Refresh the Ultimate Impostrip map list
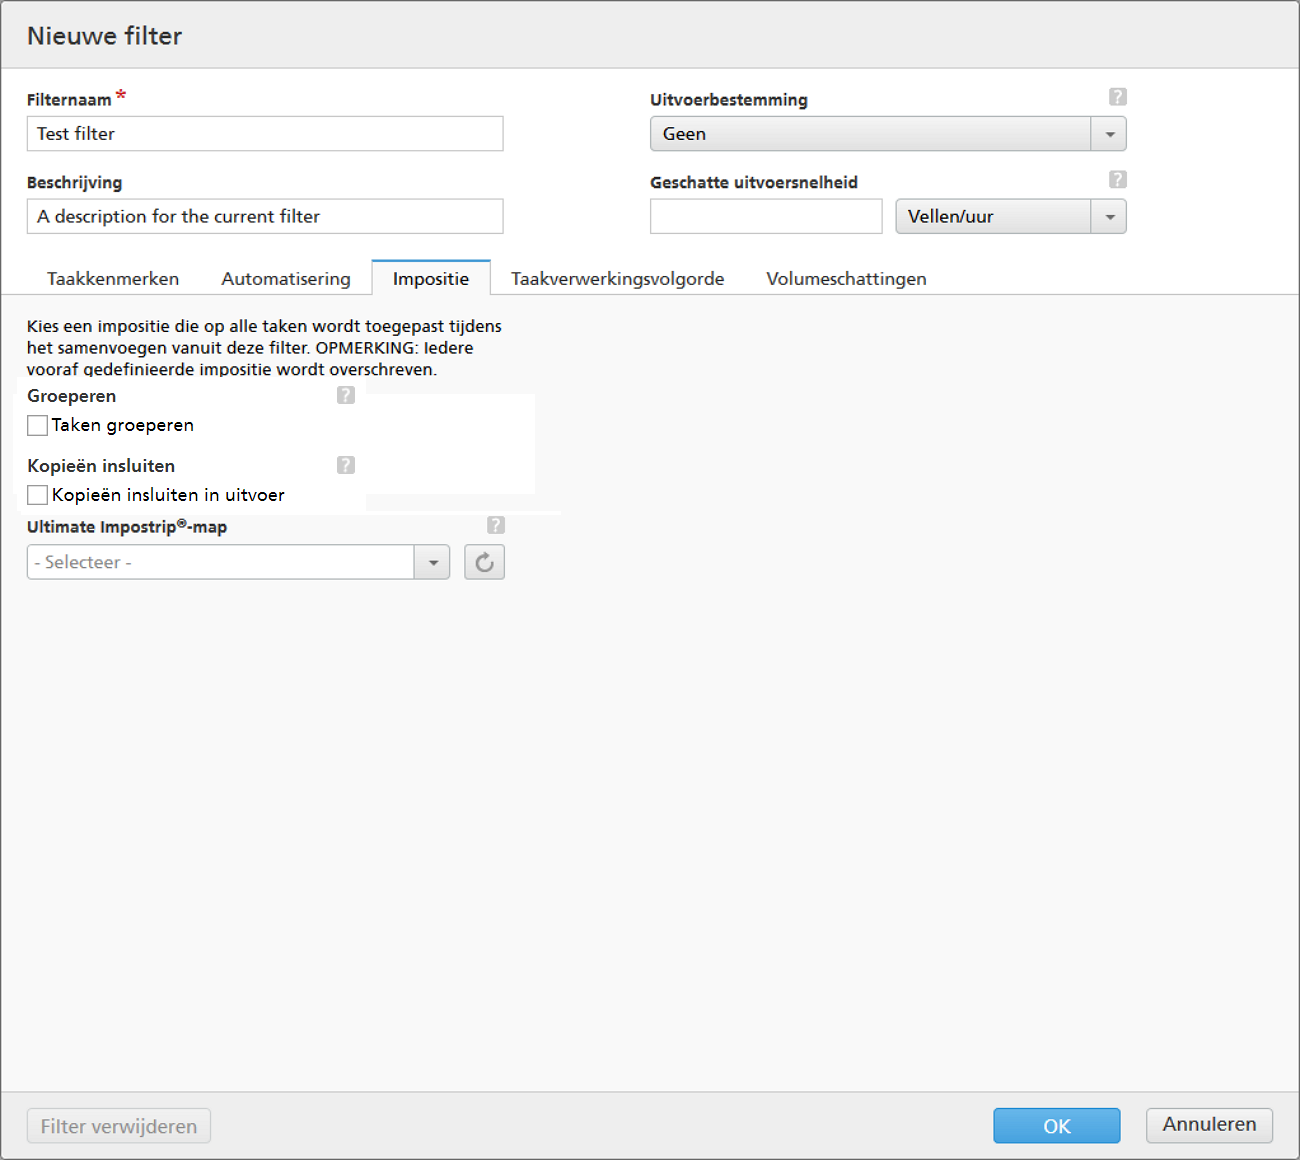 click(484, 562)
